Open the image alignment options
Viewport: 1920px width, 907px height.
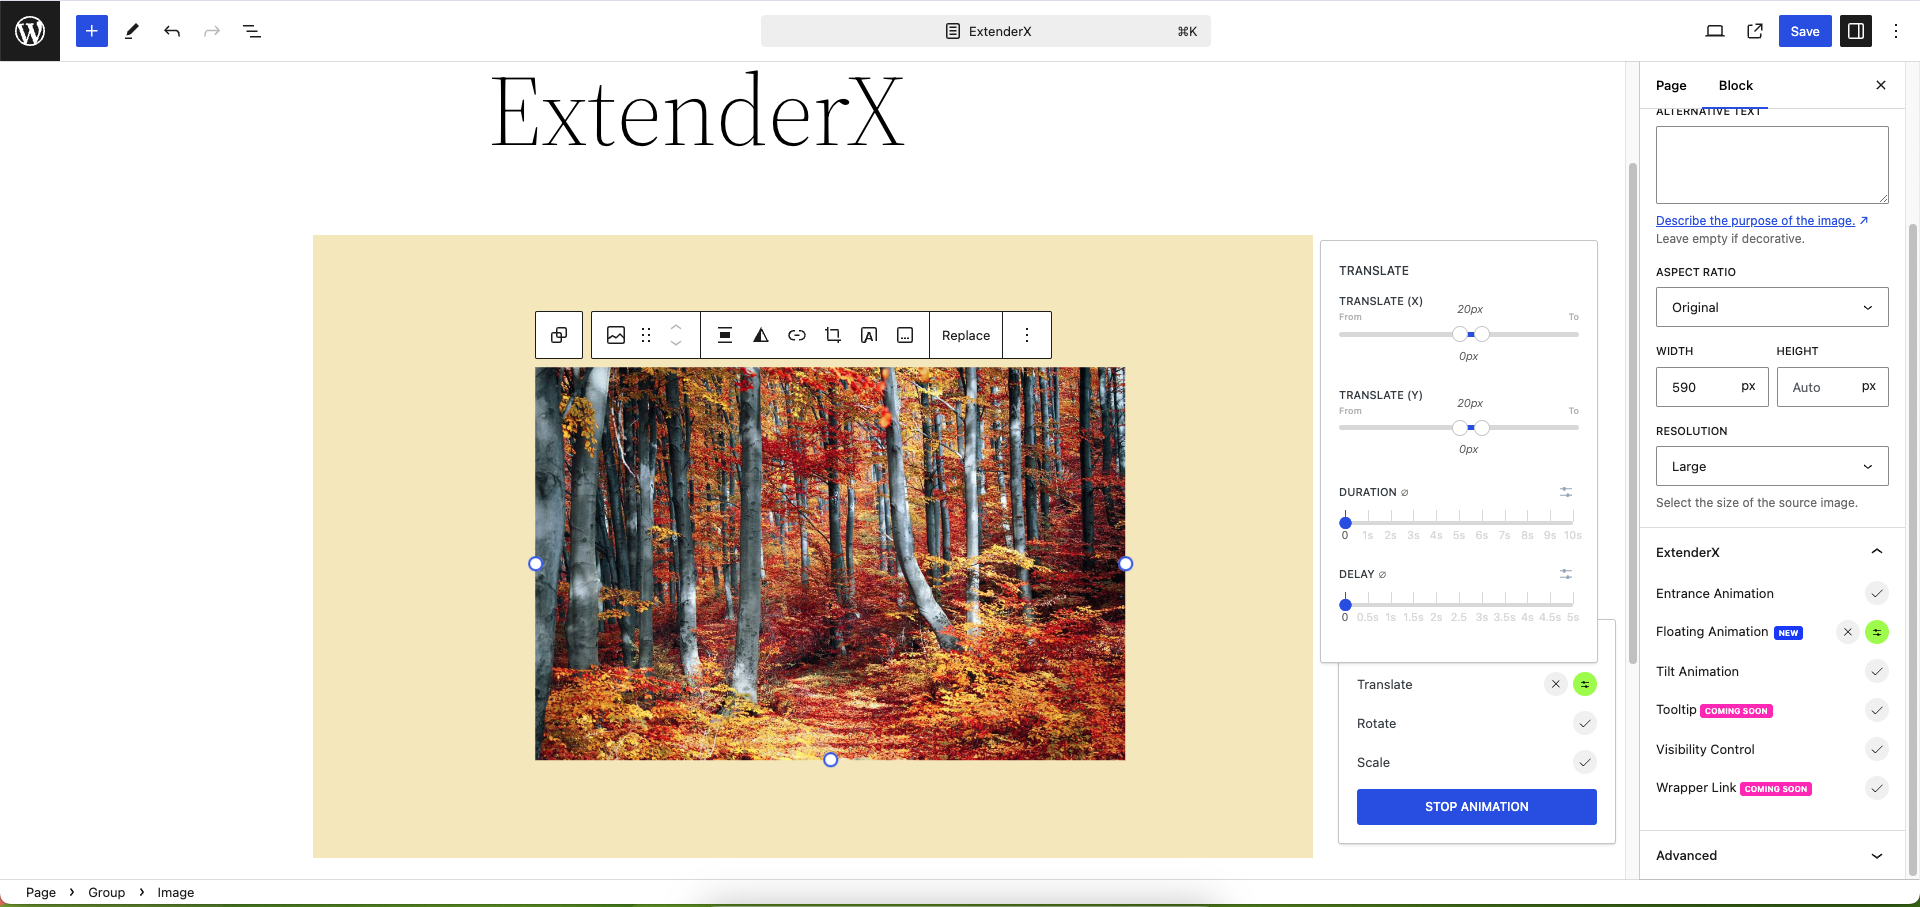(x=725, y=335)
